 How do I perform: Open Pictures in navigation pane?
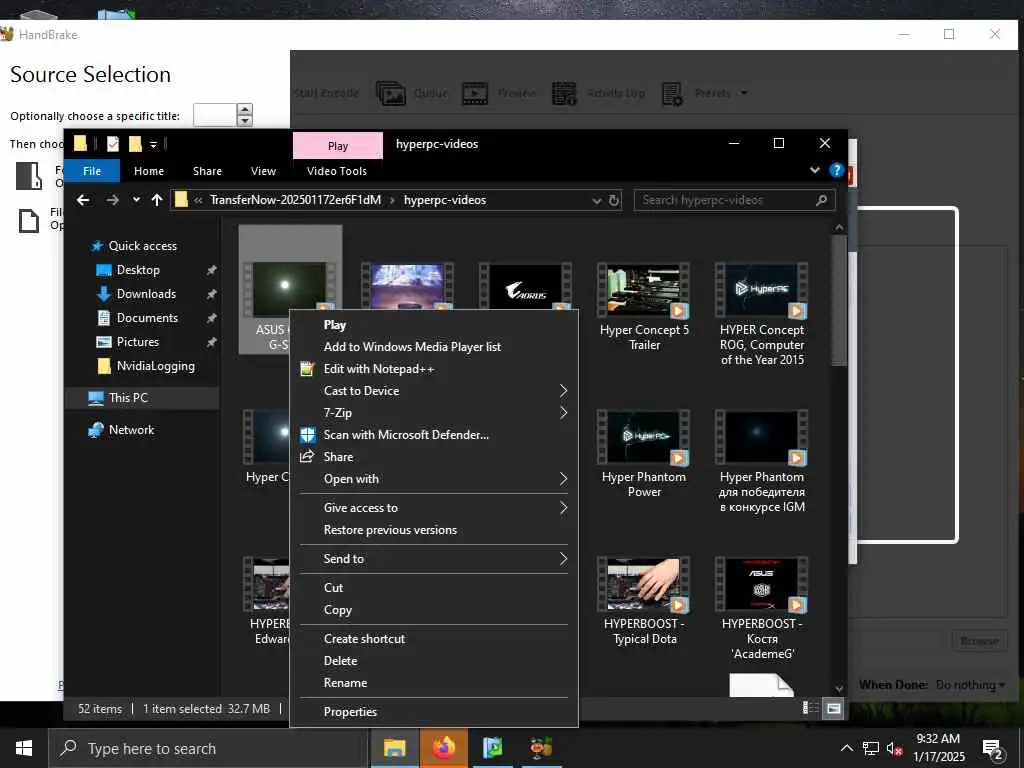pos(137,342)
